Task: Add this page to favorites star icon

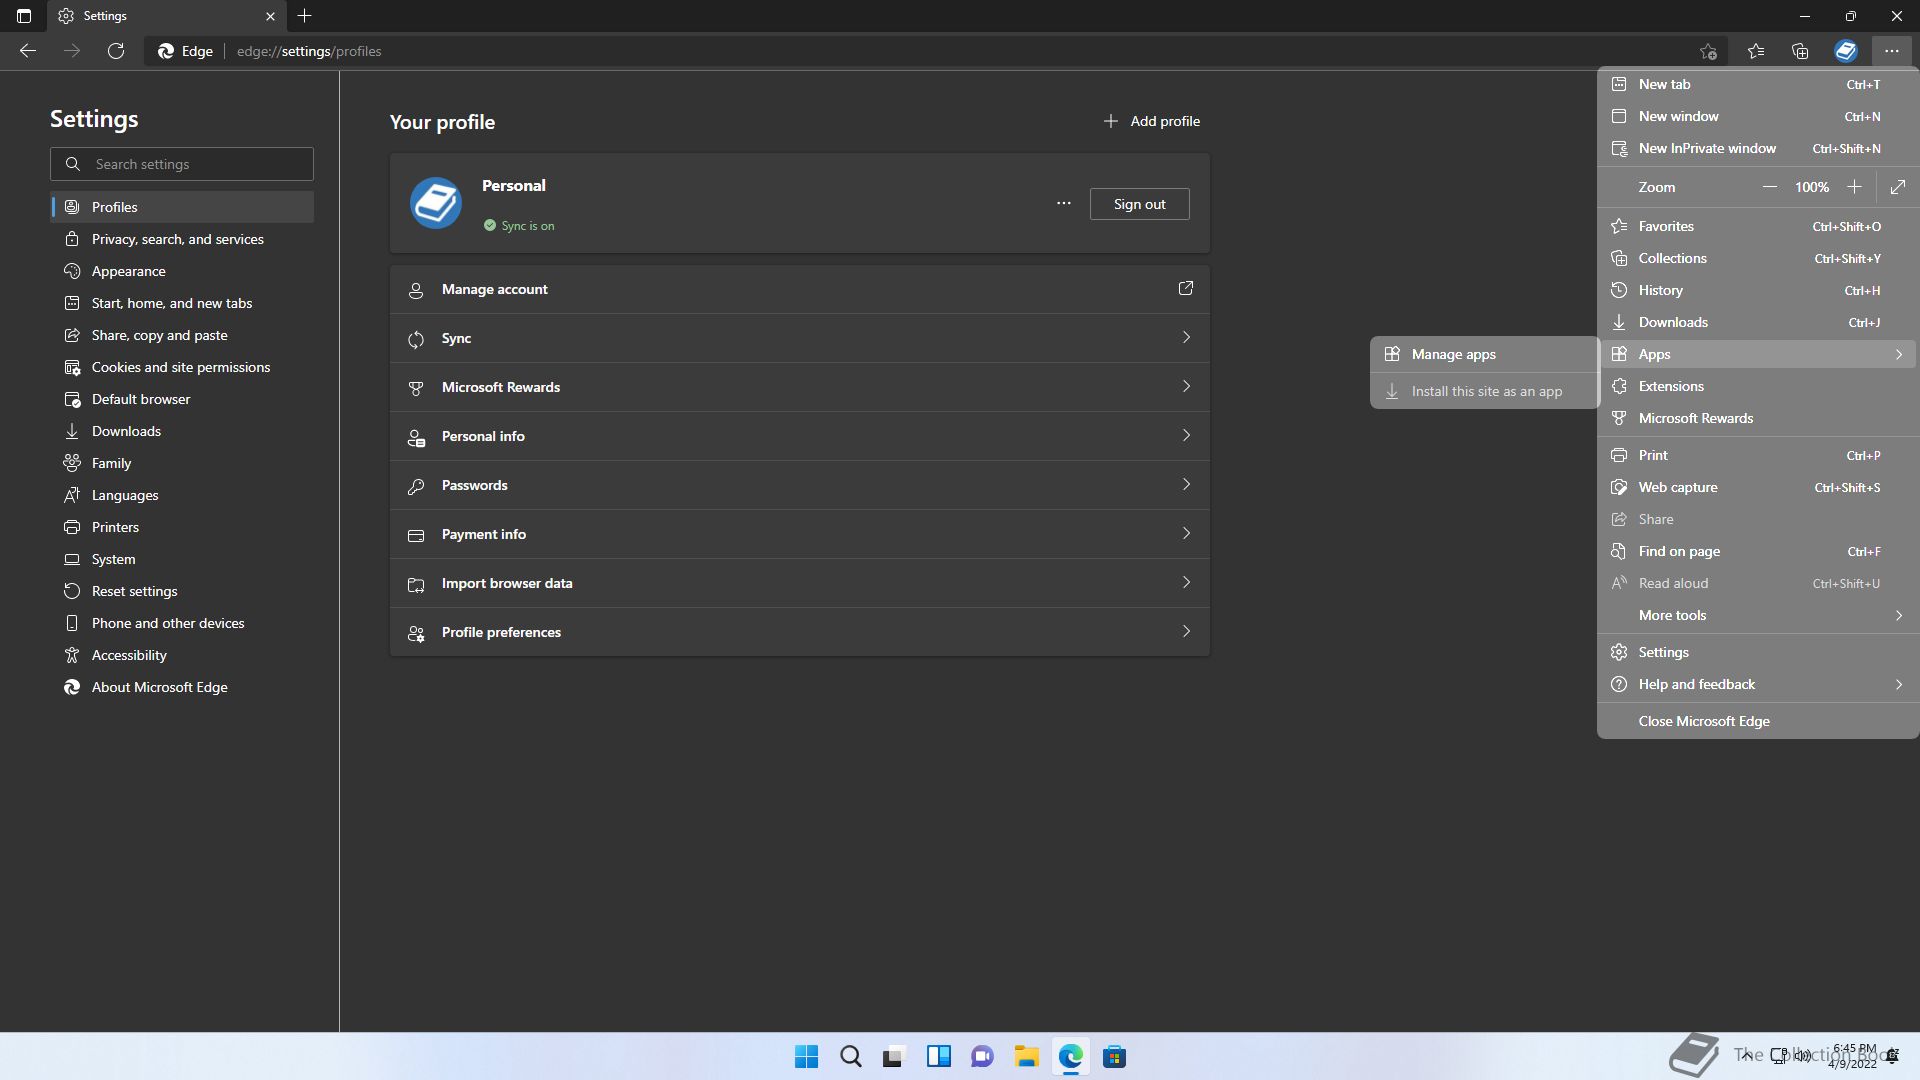Action: [1708, 51]
